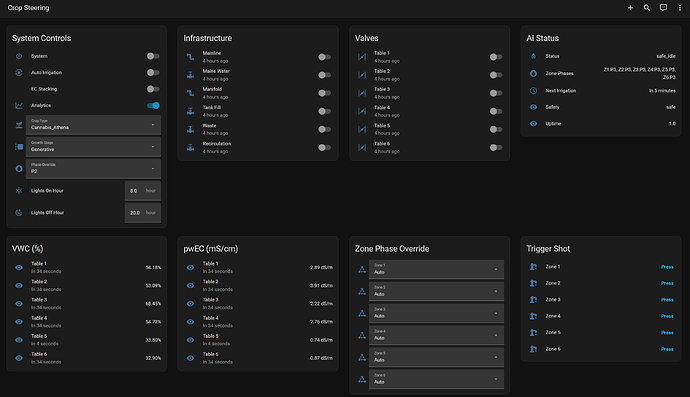Click the pwEC Table 6 eye icon
Image resolution: width=690 pixels, height=397 pixels.
click(190, 358)
